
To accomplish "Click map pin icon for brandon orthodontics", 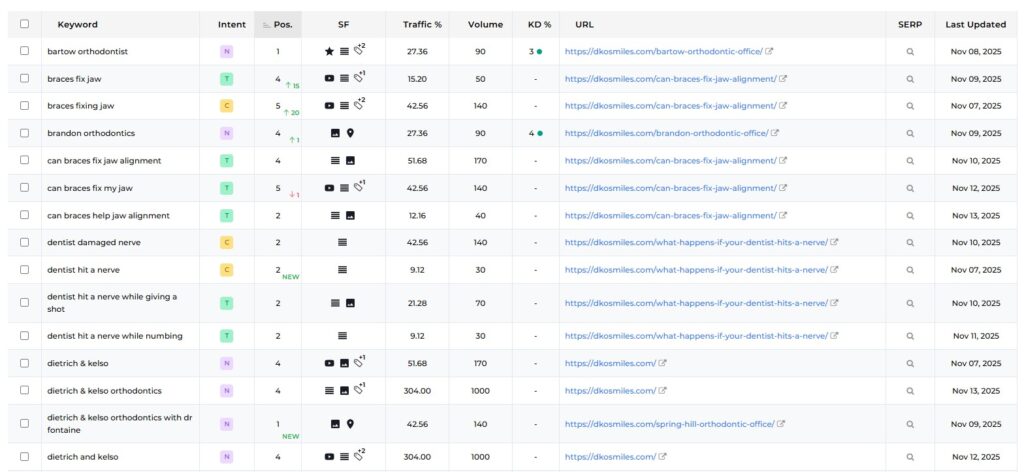I will pos(350,133).
